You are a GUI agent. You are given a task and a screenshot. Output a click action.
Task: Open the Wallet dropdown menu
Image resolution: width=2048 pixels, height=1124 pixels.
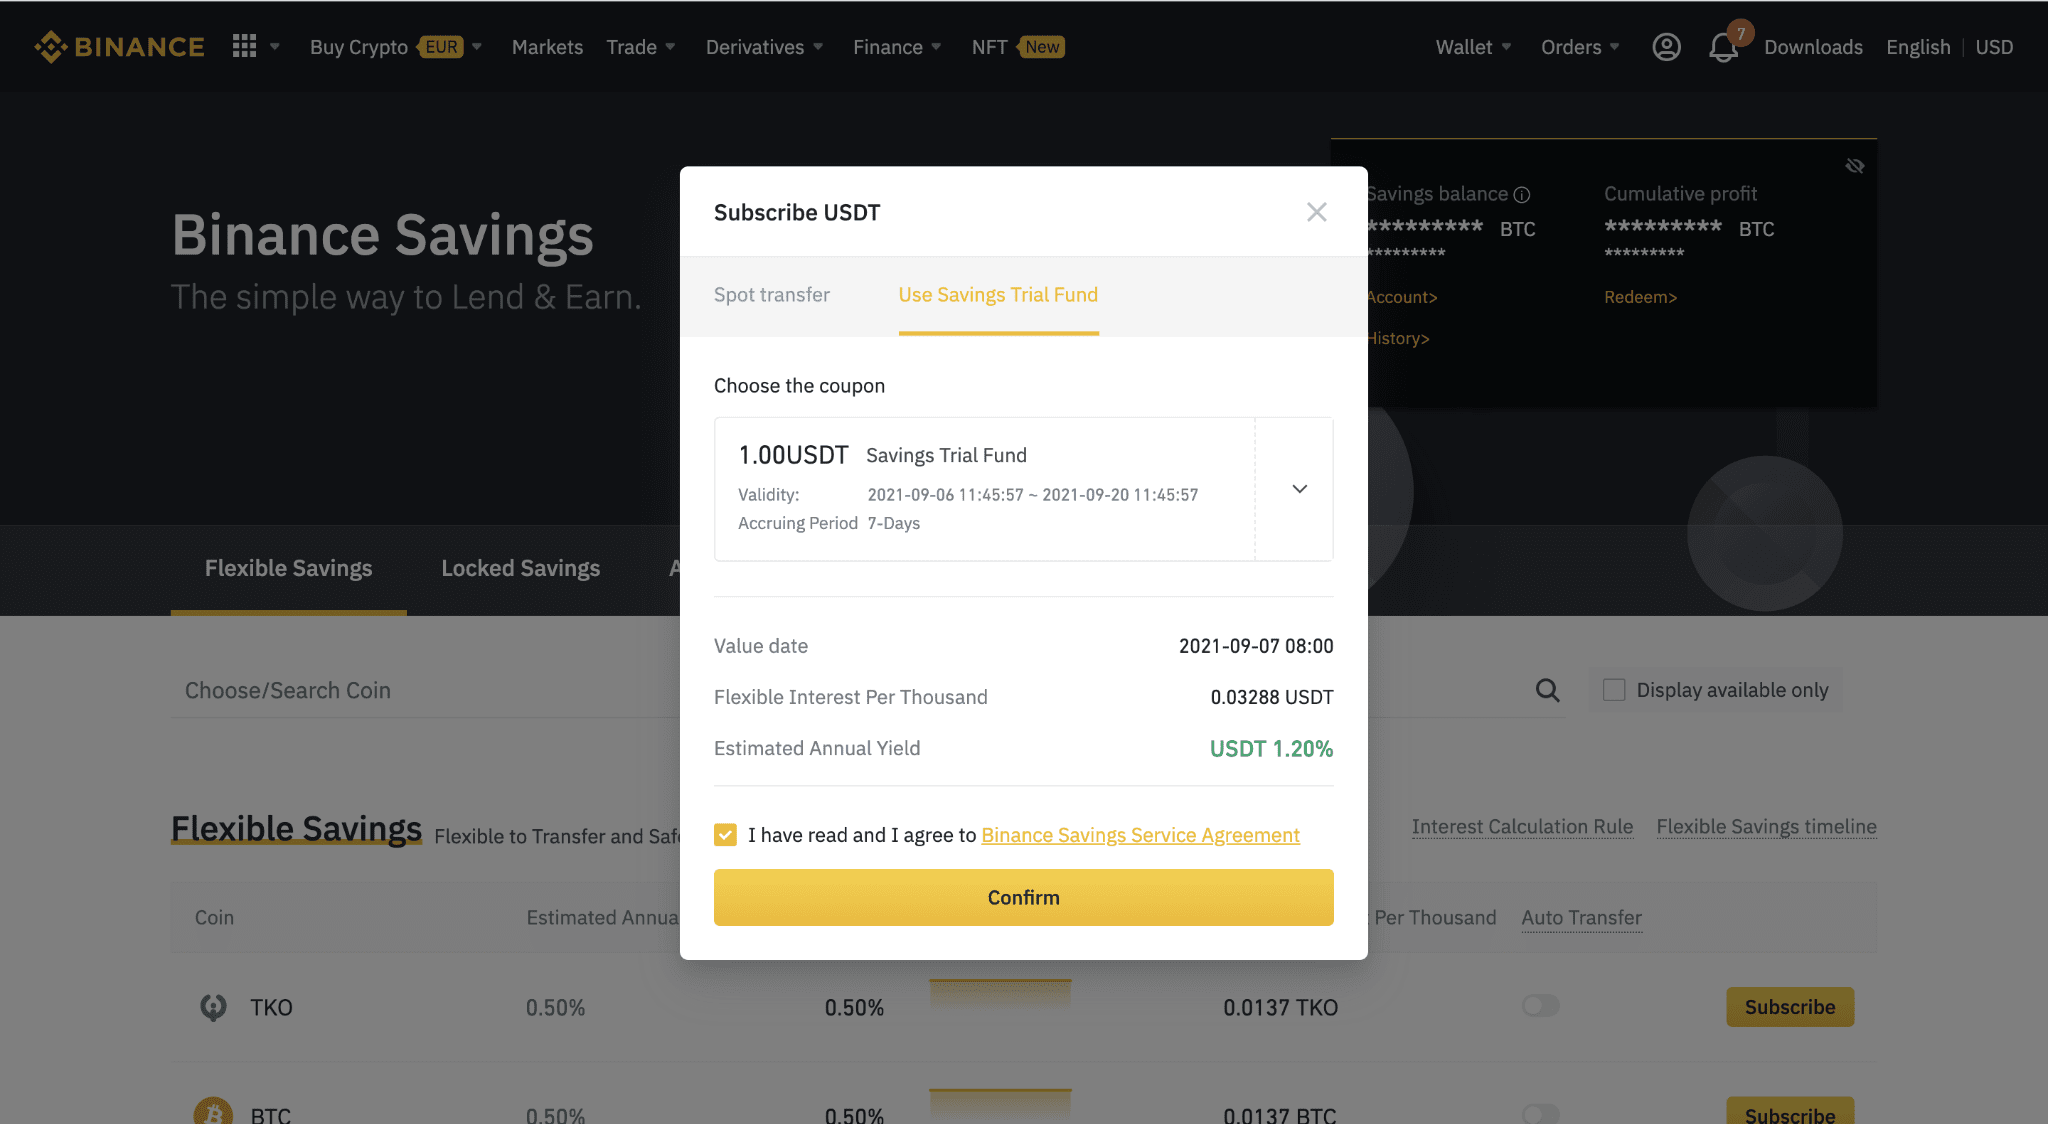point(1473,47)
